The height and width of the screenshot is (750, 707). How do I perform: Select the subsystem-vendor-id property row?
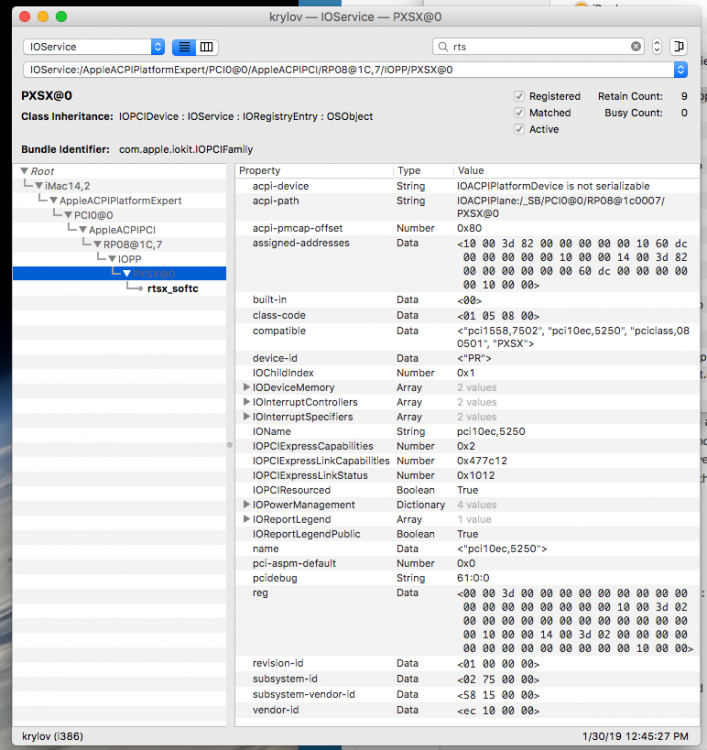(467, 695)
